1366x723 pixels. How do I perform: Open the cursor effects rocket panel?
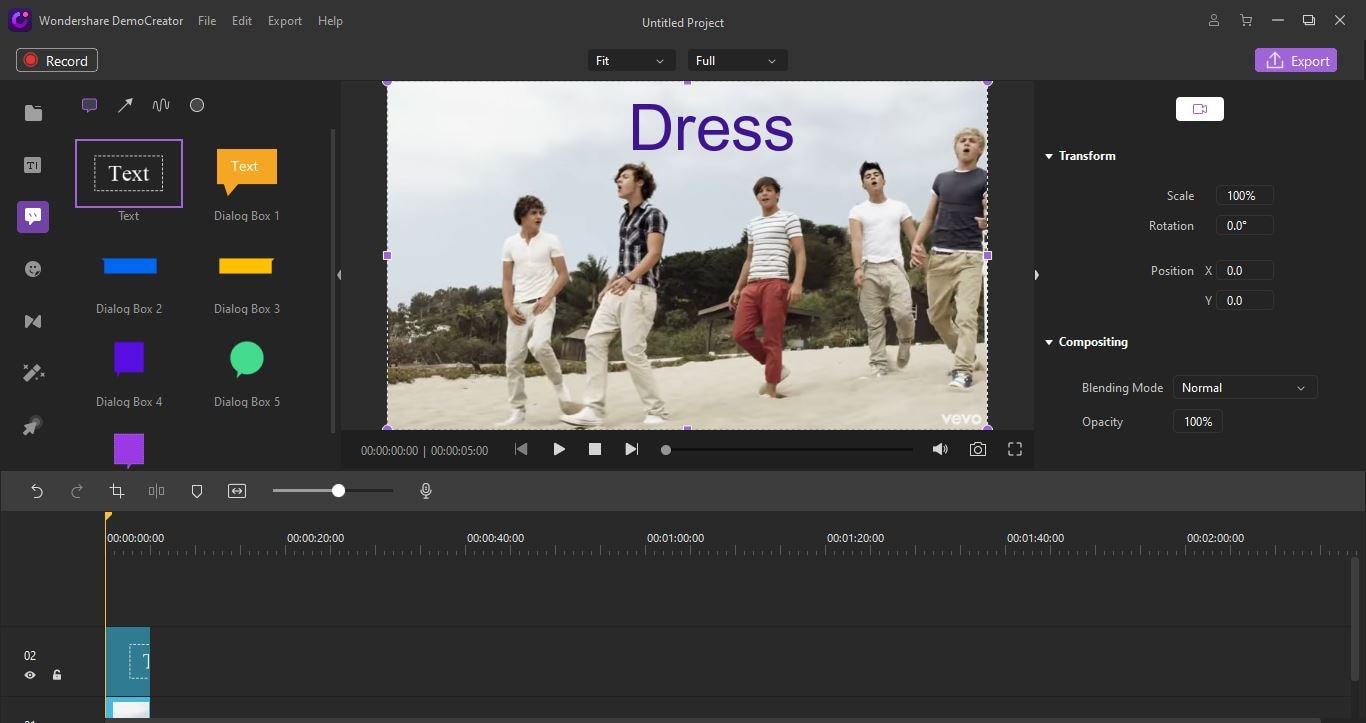pos(33,426)
